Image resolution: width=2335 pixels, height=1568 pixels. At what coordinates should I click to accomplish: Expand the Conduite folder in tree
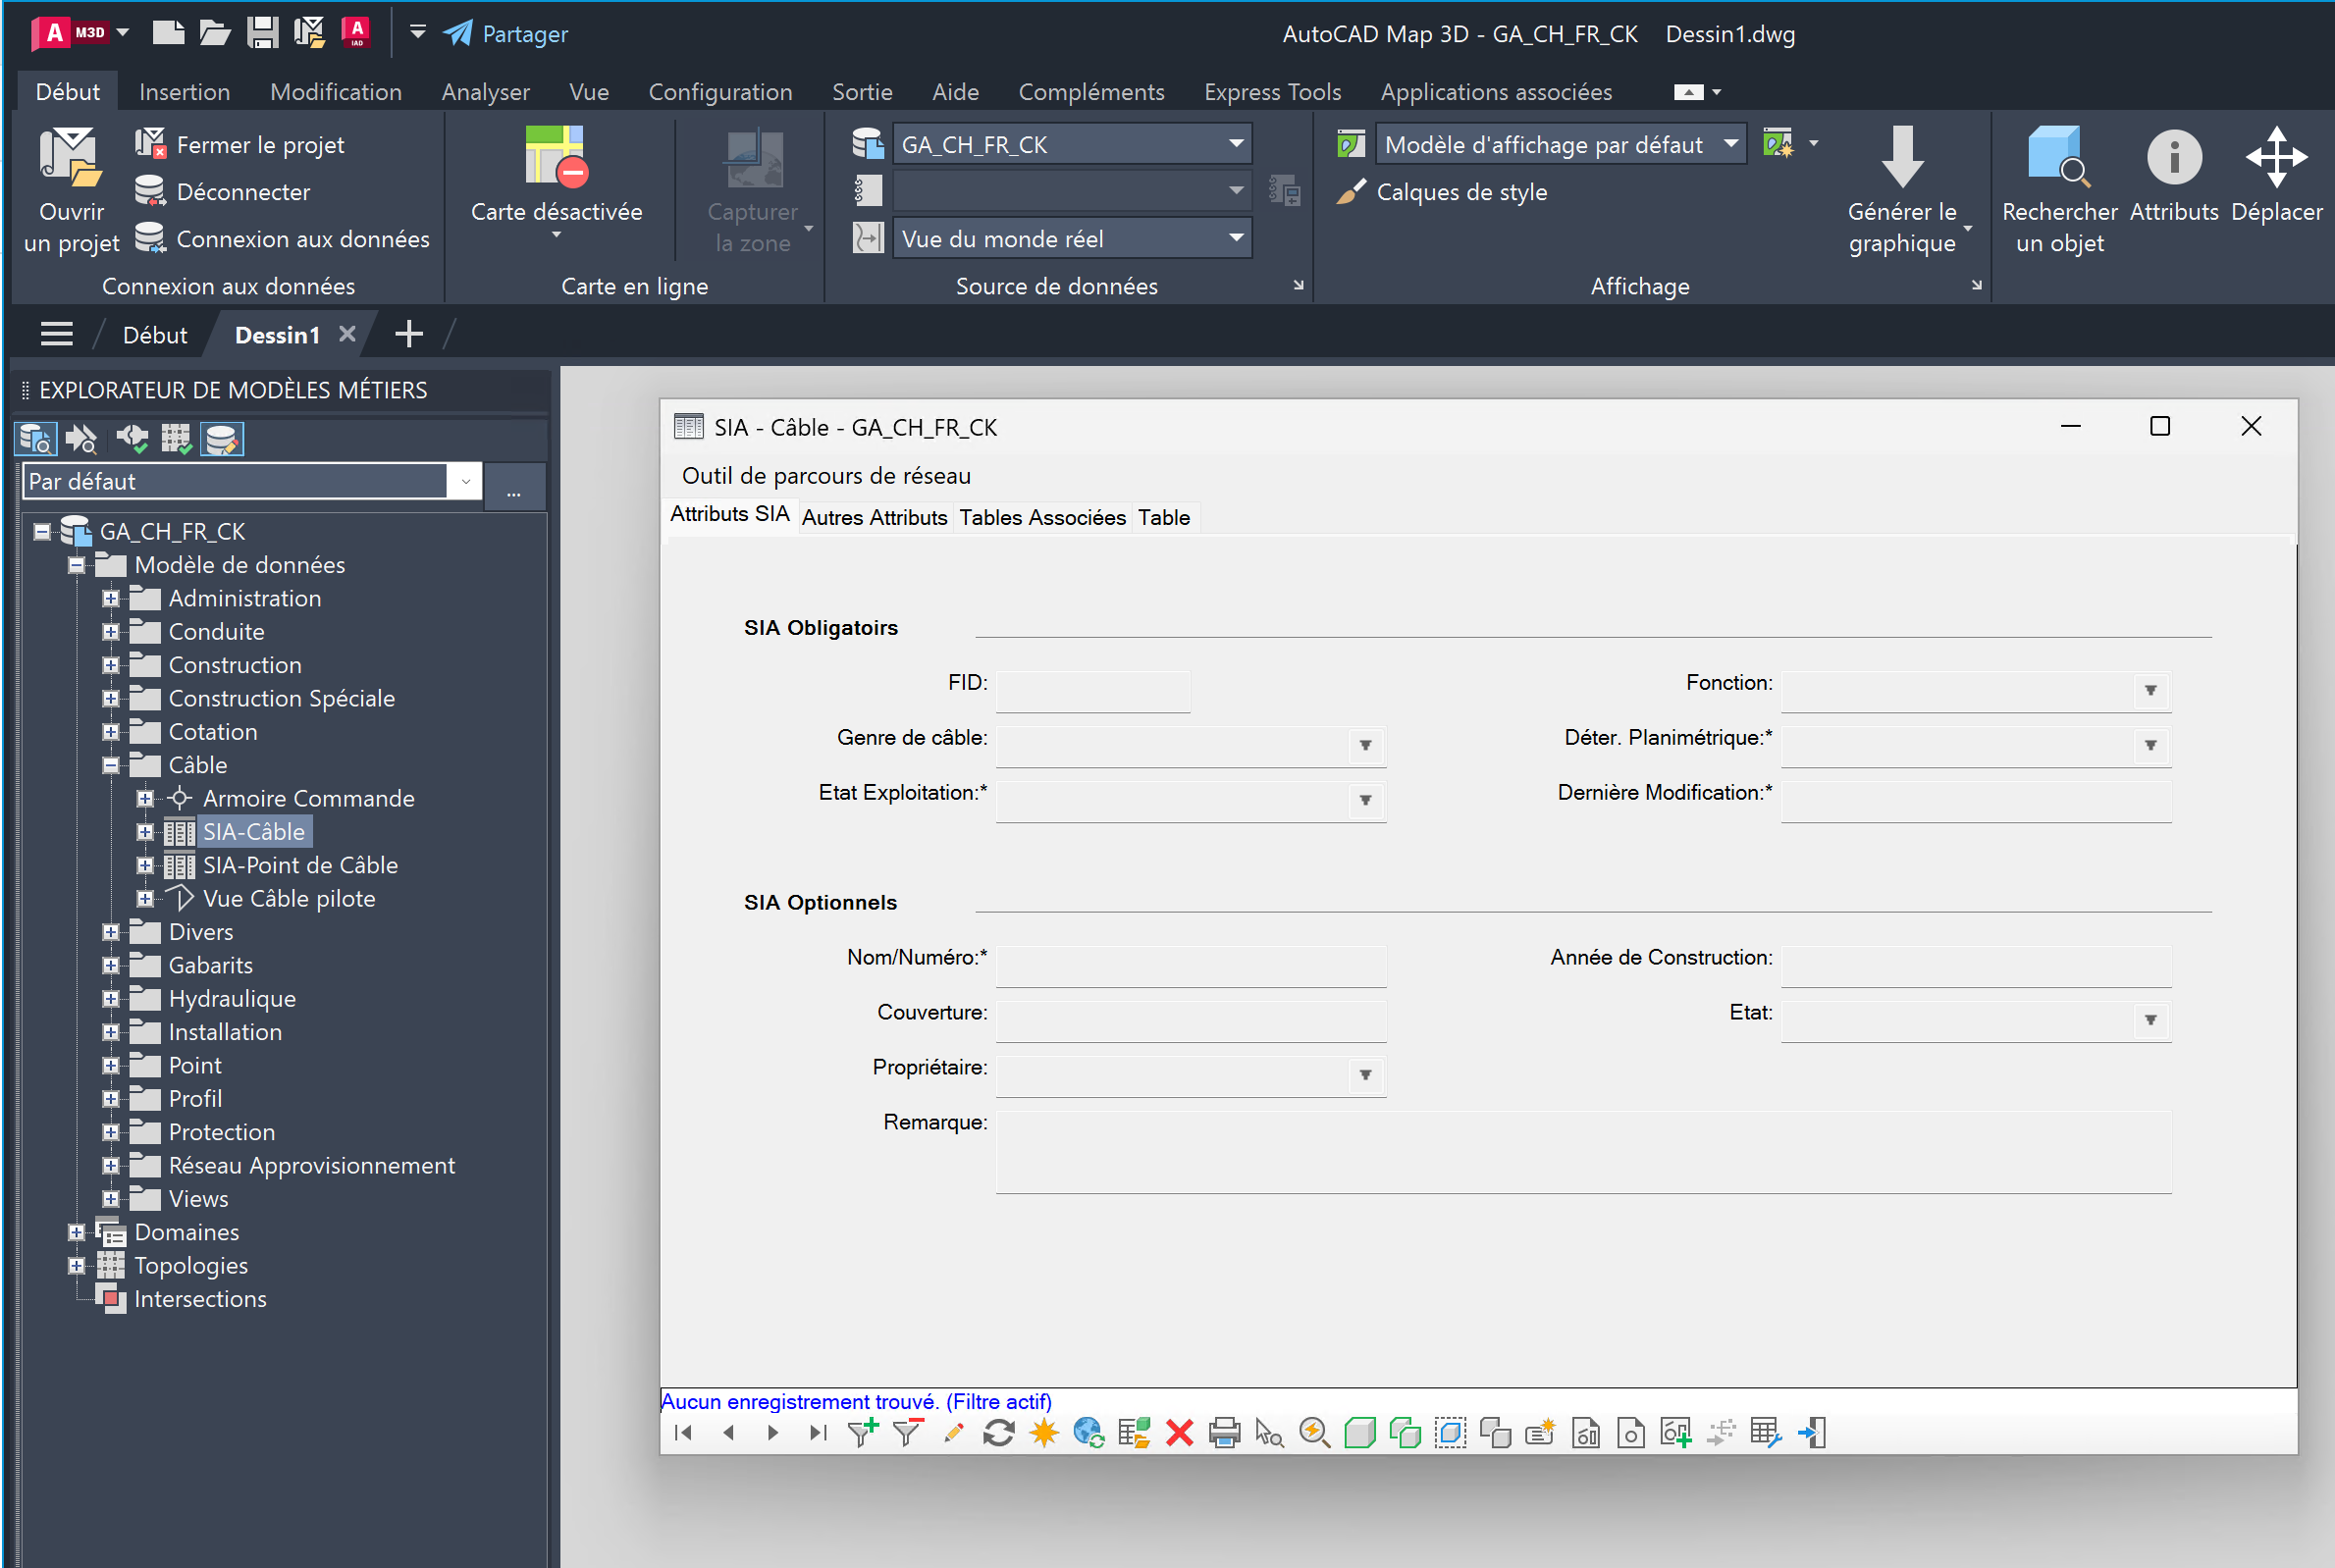pyautogui.click(x=111, y=632)
